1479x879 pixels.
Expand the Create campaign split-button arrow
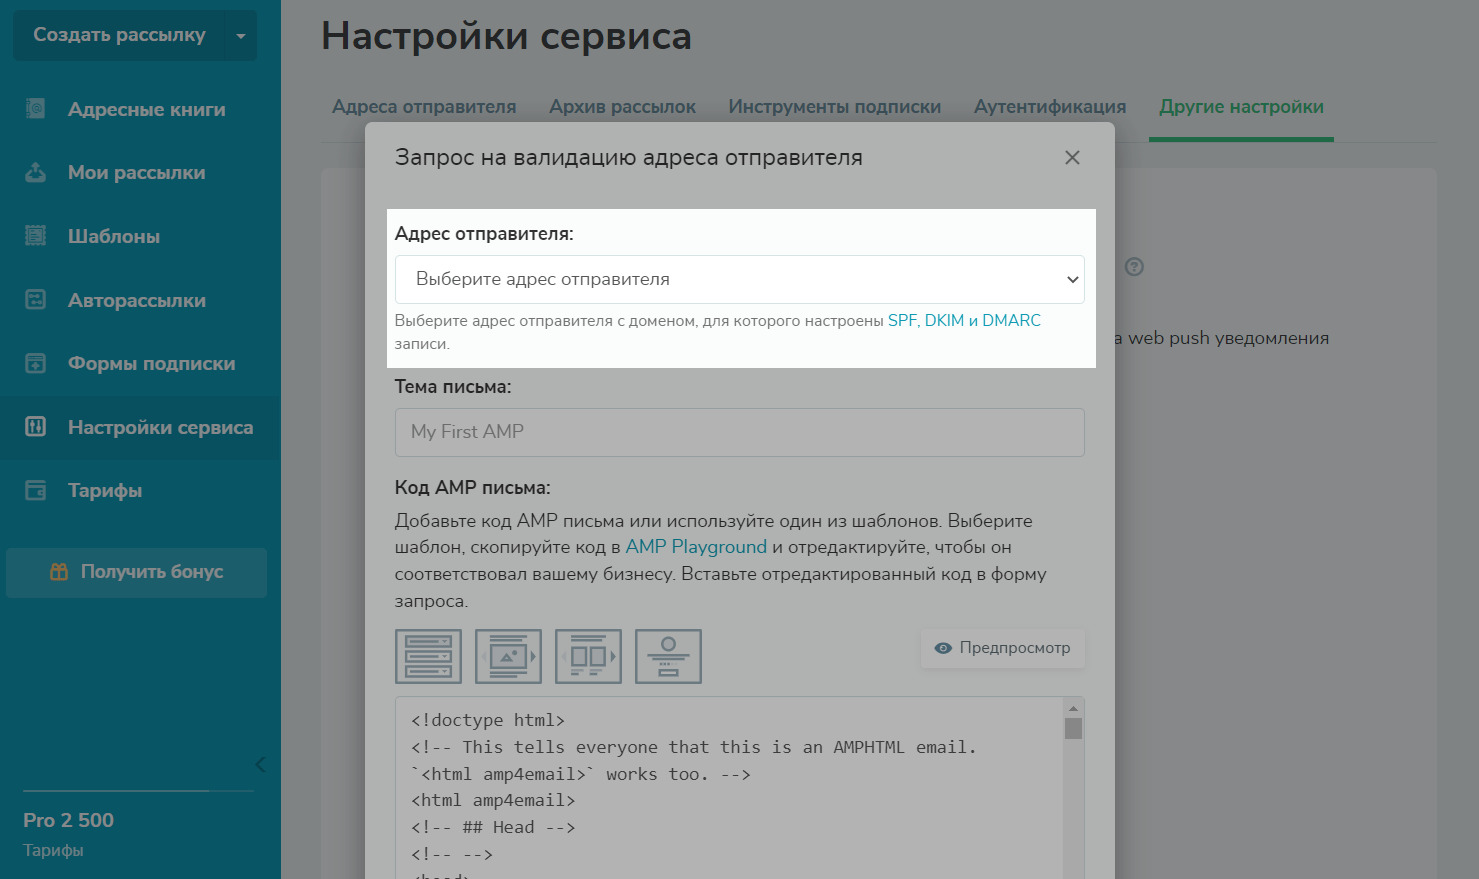241,36
